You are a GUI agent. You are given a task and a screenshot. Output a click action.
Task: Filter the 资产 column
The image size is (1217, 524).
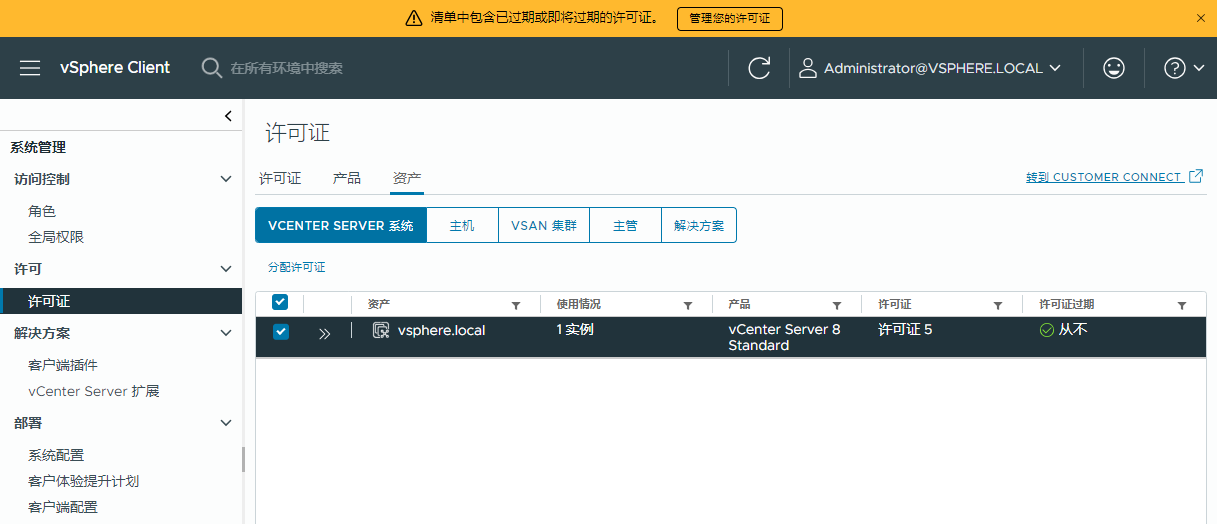(516, 305)
